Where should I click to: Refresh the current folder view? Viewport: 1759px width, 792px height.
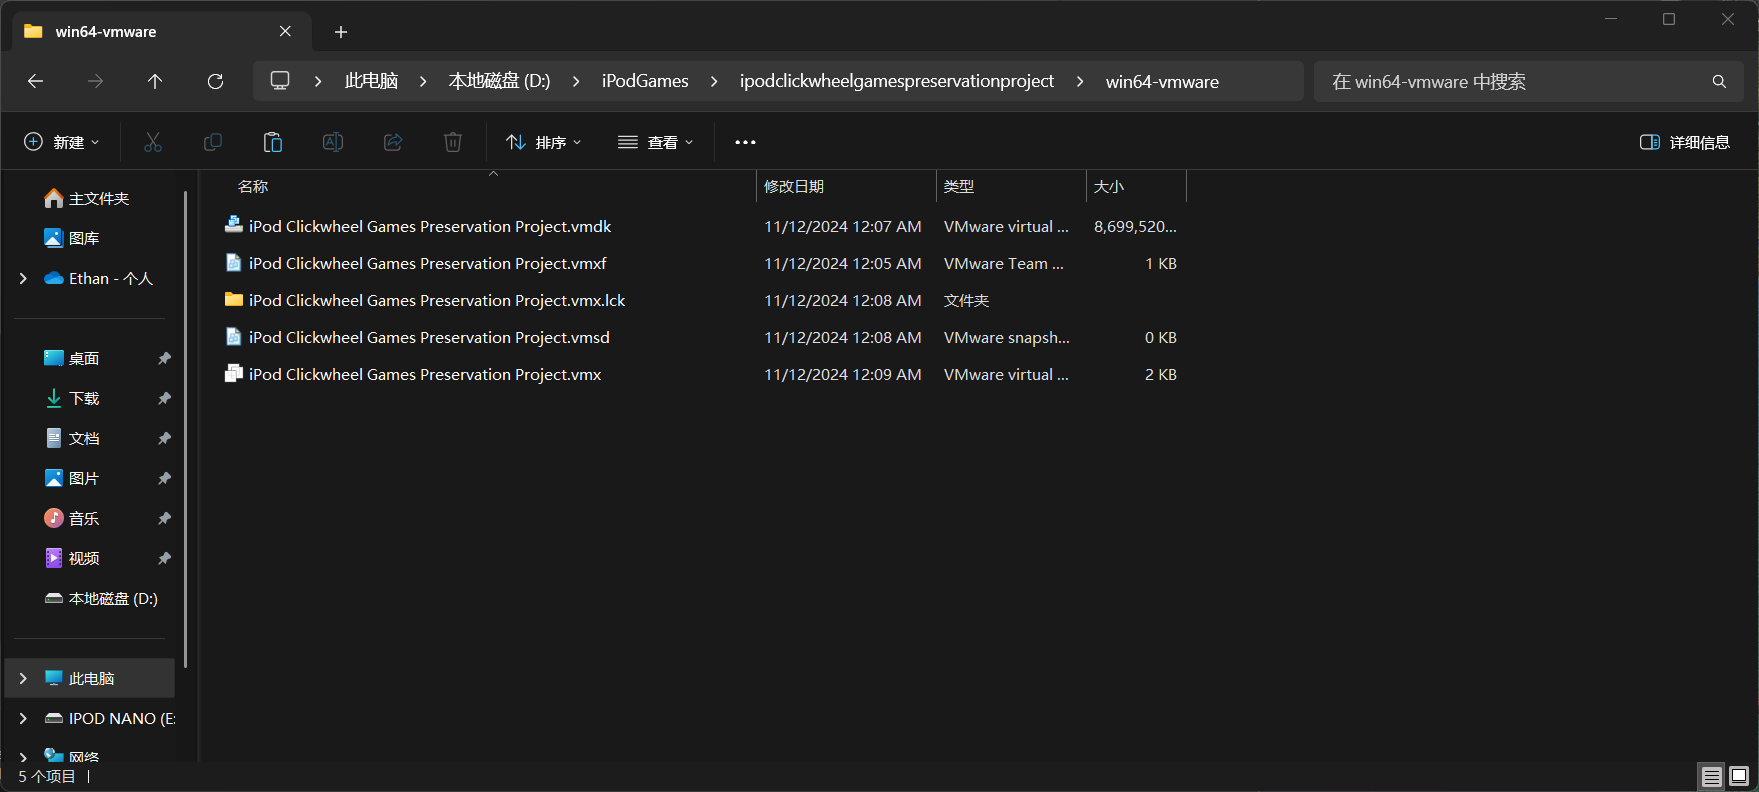pos(215,81)
